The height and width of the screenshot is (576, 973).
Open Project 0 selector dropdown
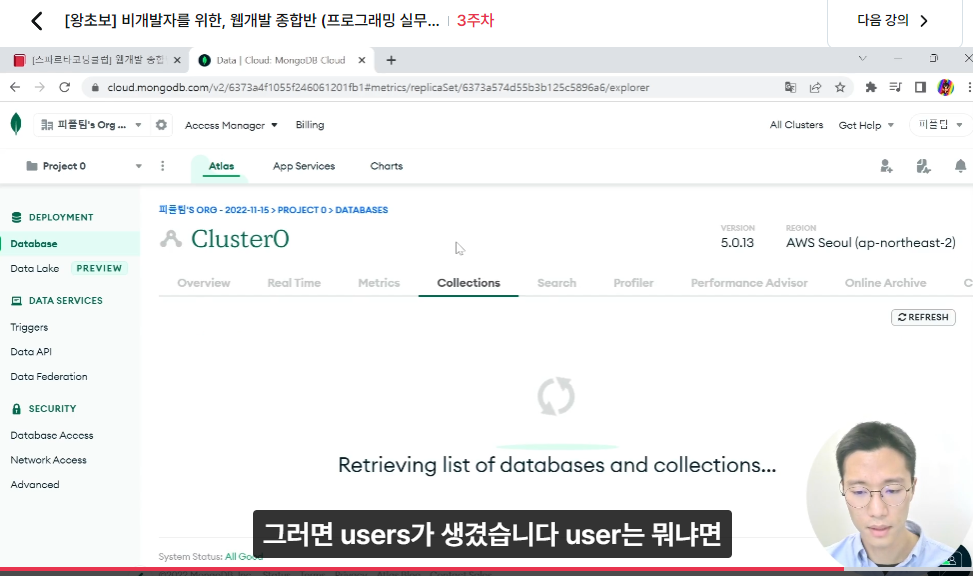tap(84, 166)
